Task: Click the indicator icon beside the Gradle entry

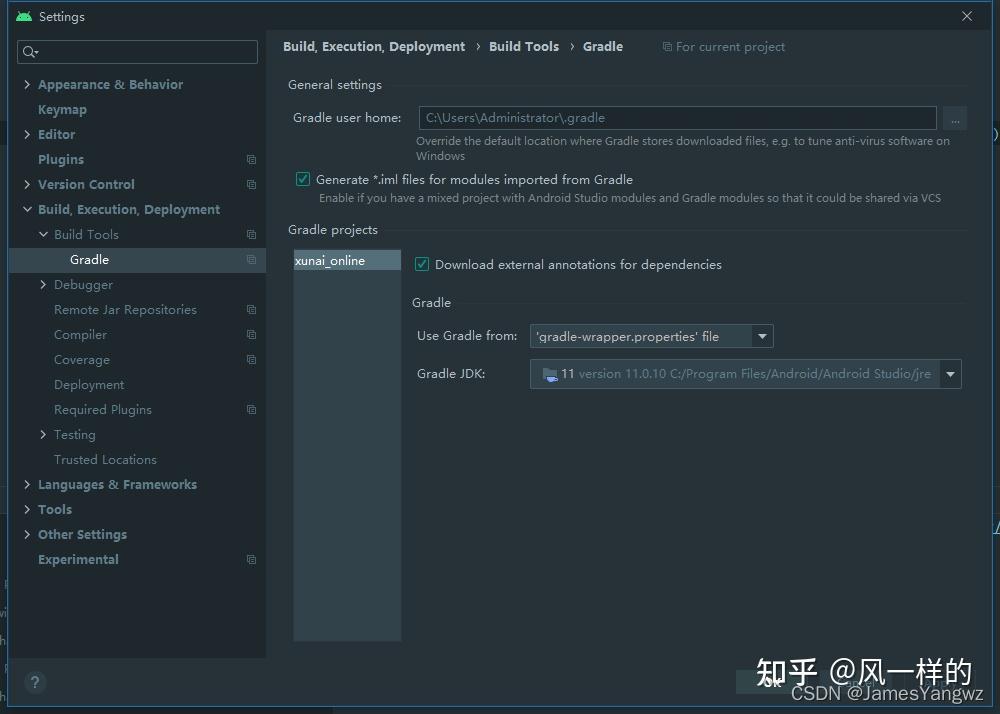Action: coord(250,259)
